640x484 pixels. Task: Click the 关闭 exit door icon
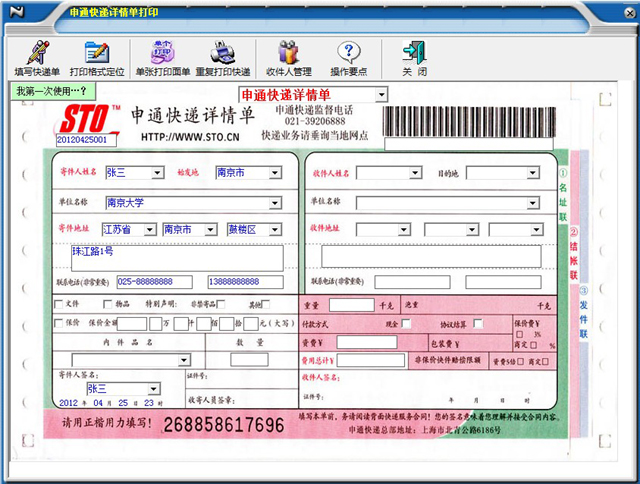pyautogui.click(x=414, y=58)
